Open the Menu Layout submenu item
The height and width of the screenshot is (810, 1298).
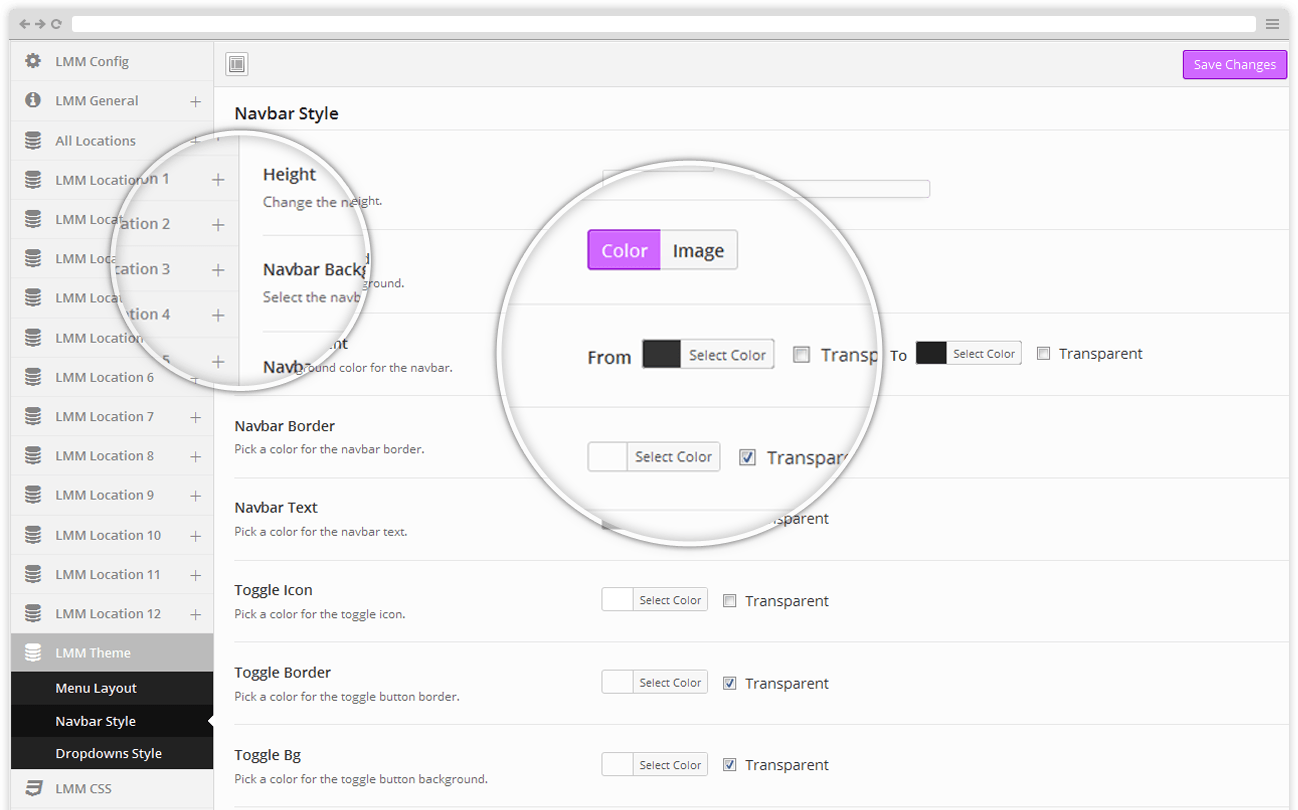click(x=96, y=688)
